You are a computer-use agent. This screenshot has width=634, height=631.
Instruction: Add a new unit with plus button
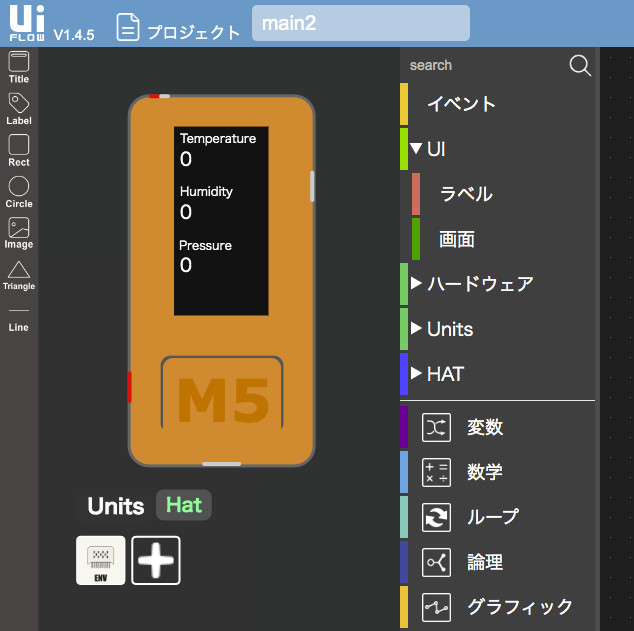point(156,560)
